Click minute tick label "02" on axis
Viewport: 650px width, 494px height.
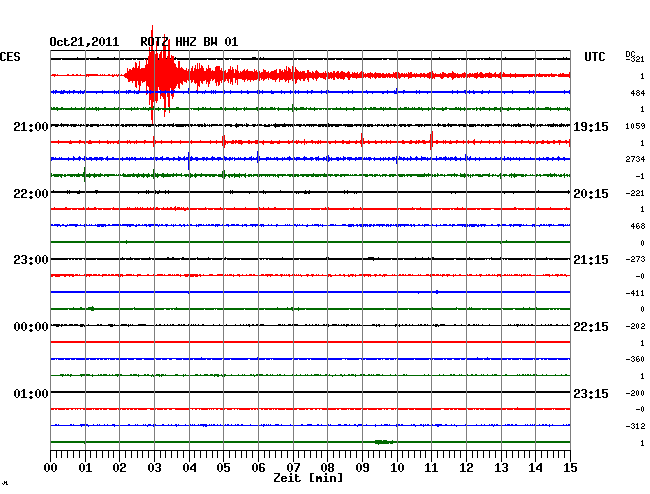coord(119,468)
